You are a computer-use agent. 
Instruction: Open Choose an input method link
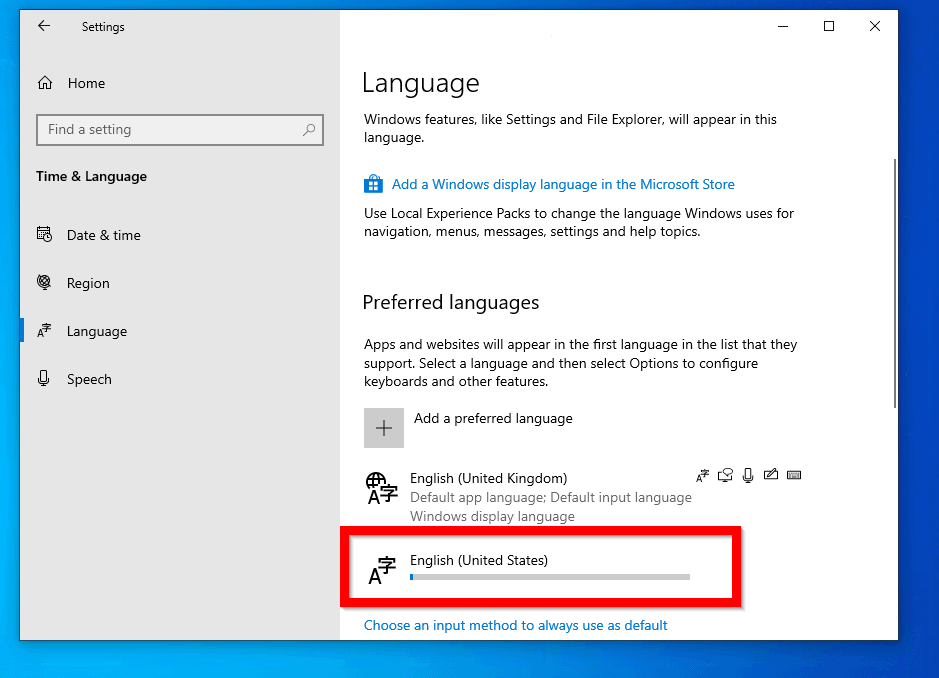tap(515, 625)
